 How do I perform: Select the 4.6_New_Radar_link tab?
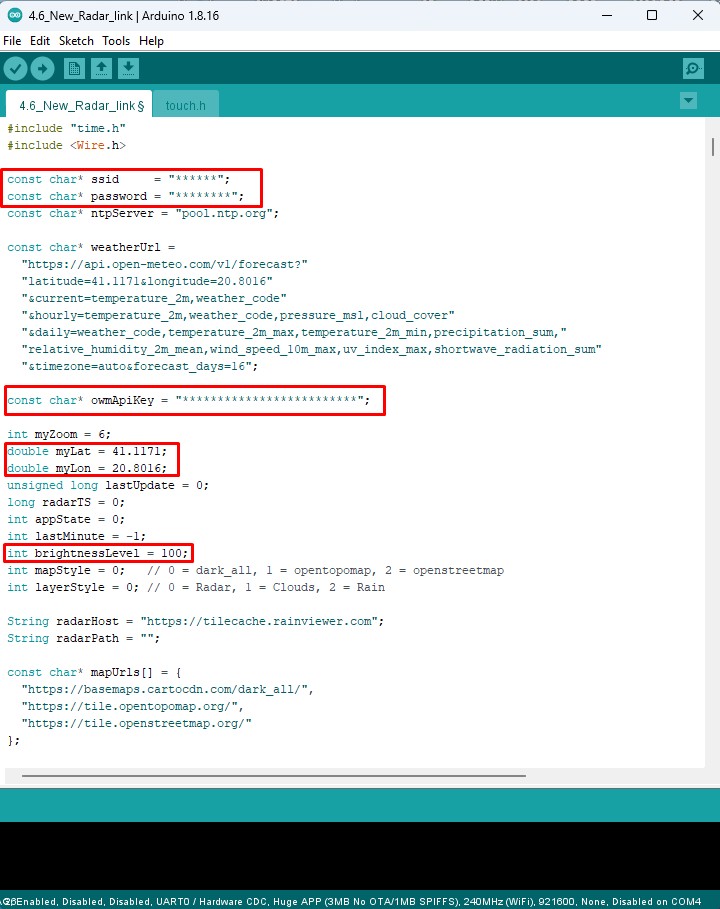[82, 105]
